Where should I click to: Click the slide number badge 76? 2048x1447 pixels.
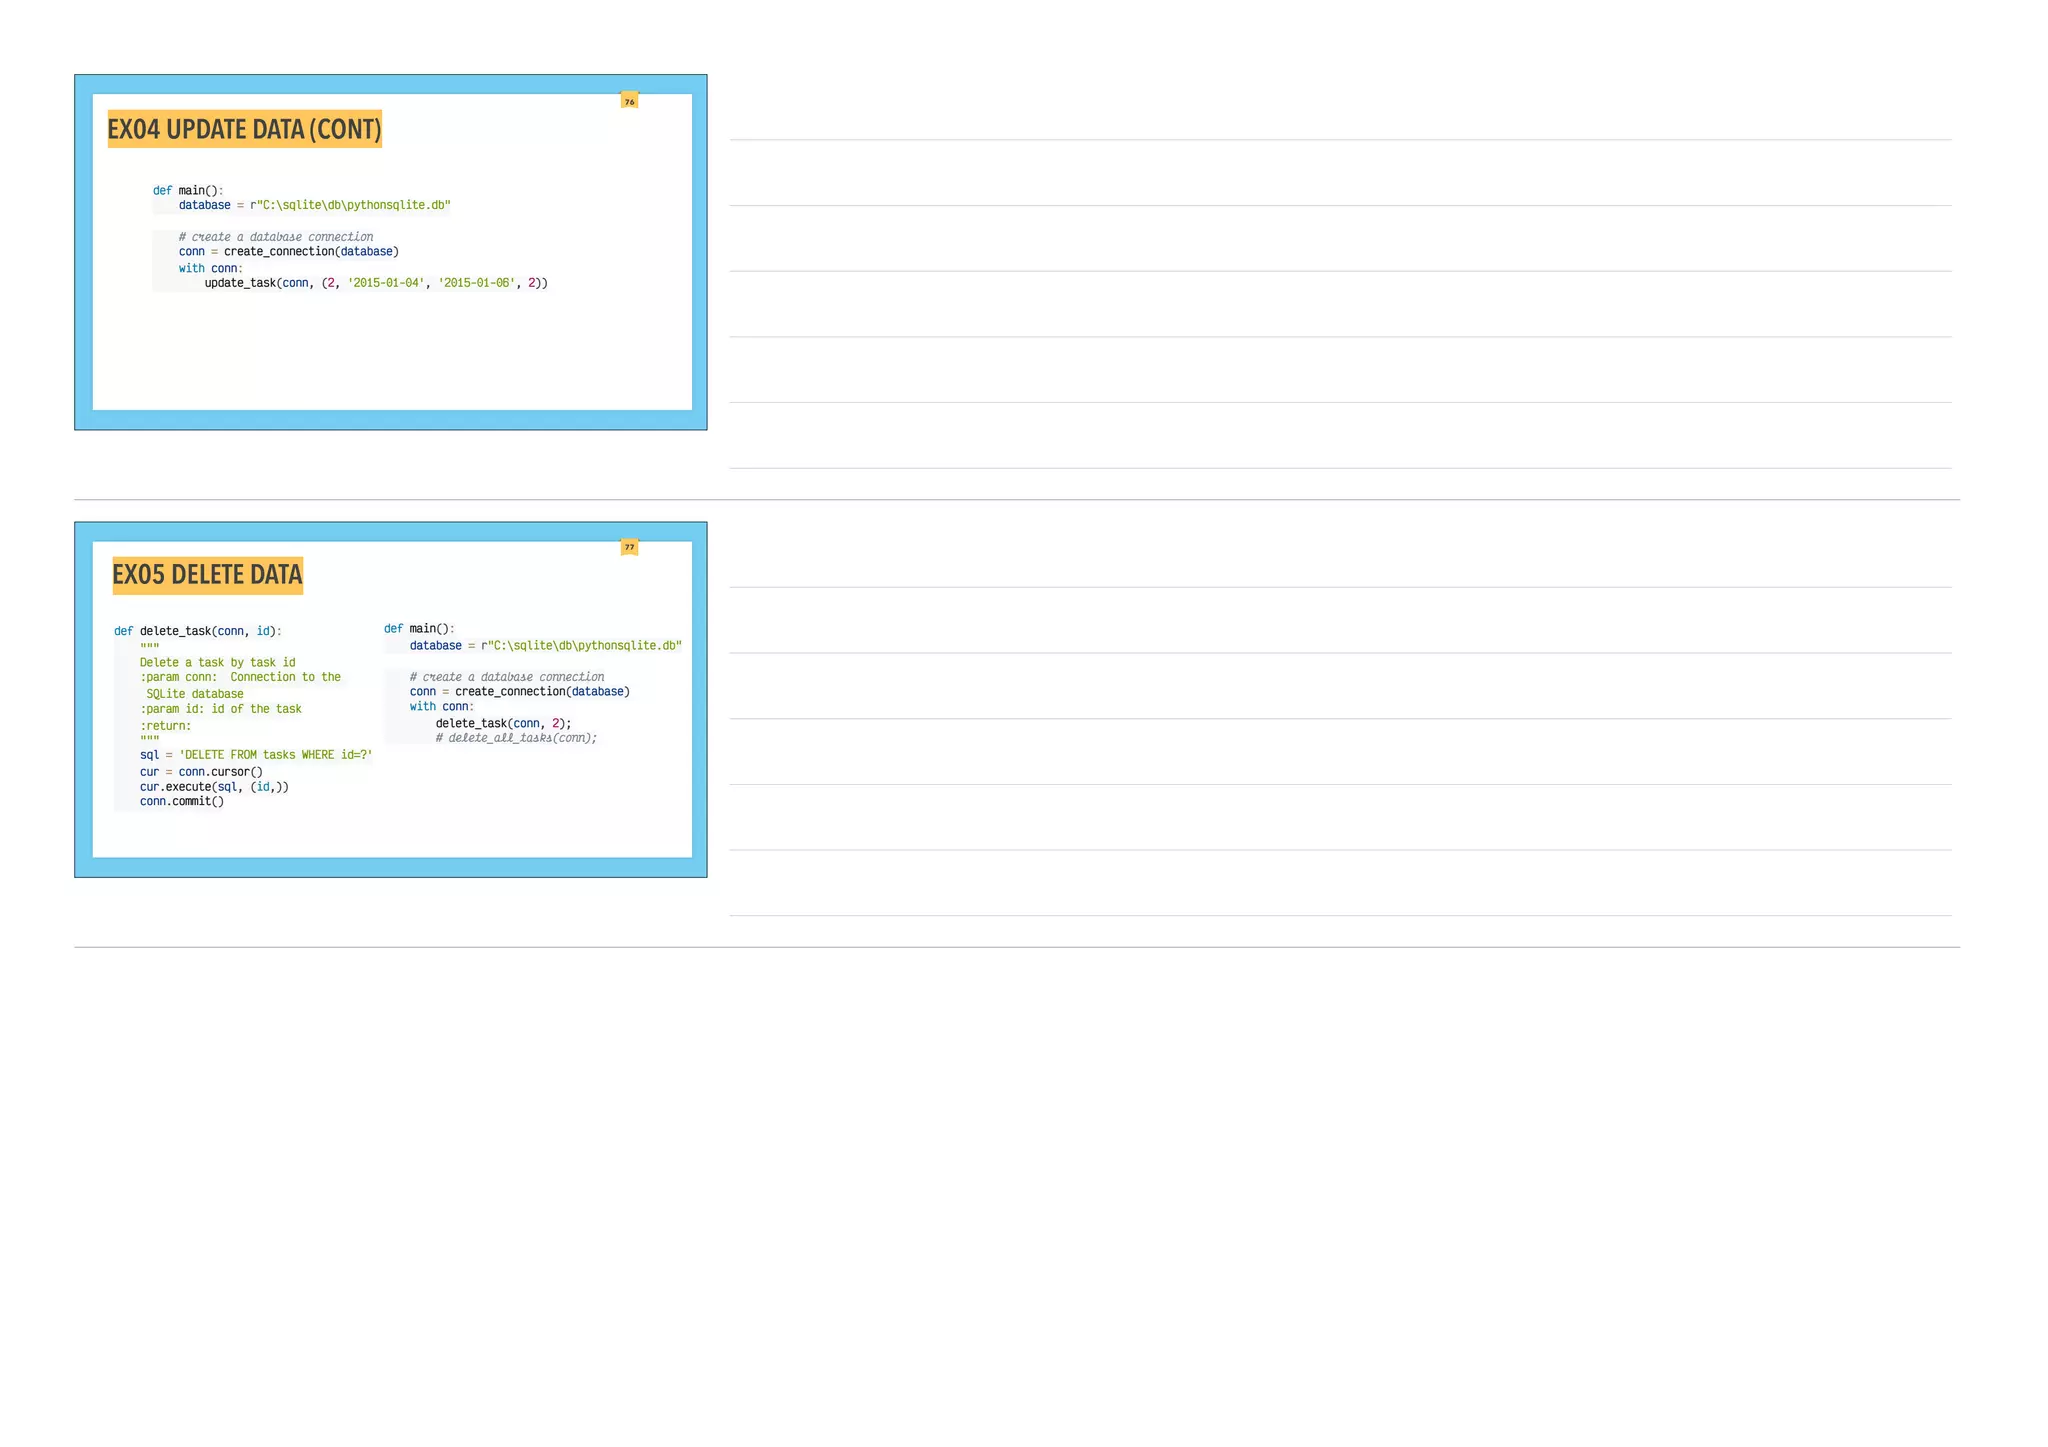point(629,101)
